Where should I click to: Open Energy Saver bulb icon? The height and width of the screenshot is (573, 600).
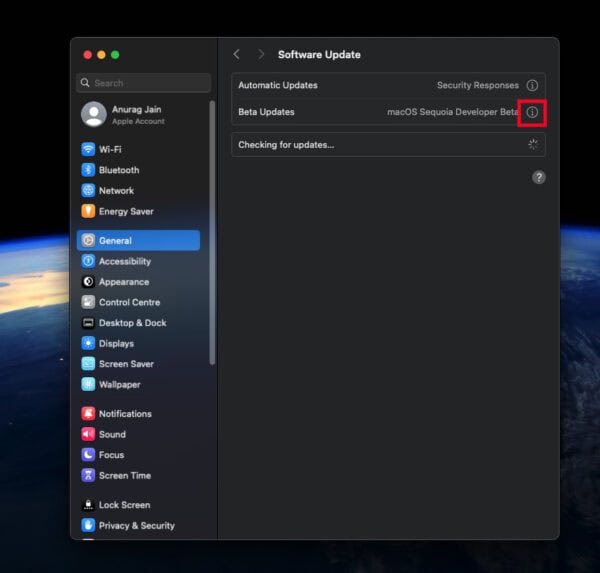pos(88,211)
